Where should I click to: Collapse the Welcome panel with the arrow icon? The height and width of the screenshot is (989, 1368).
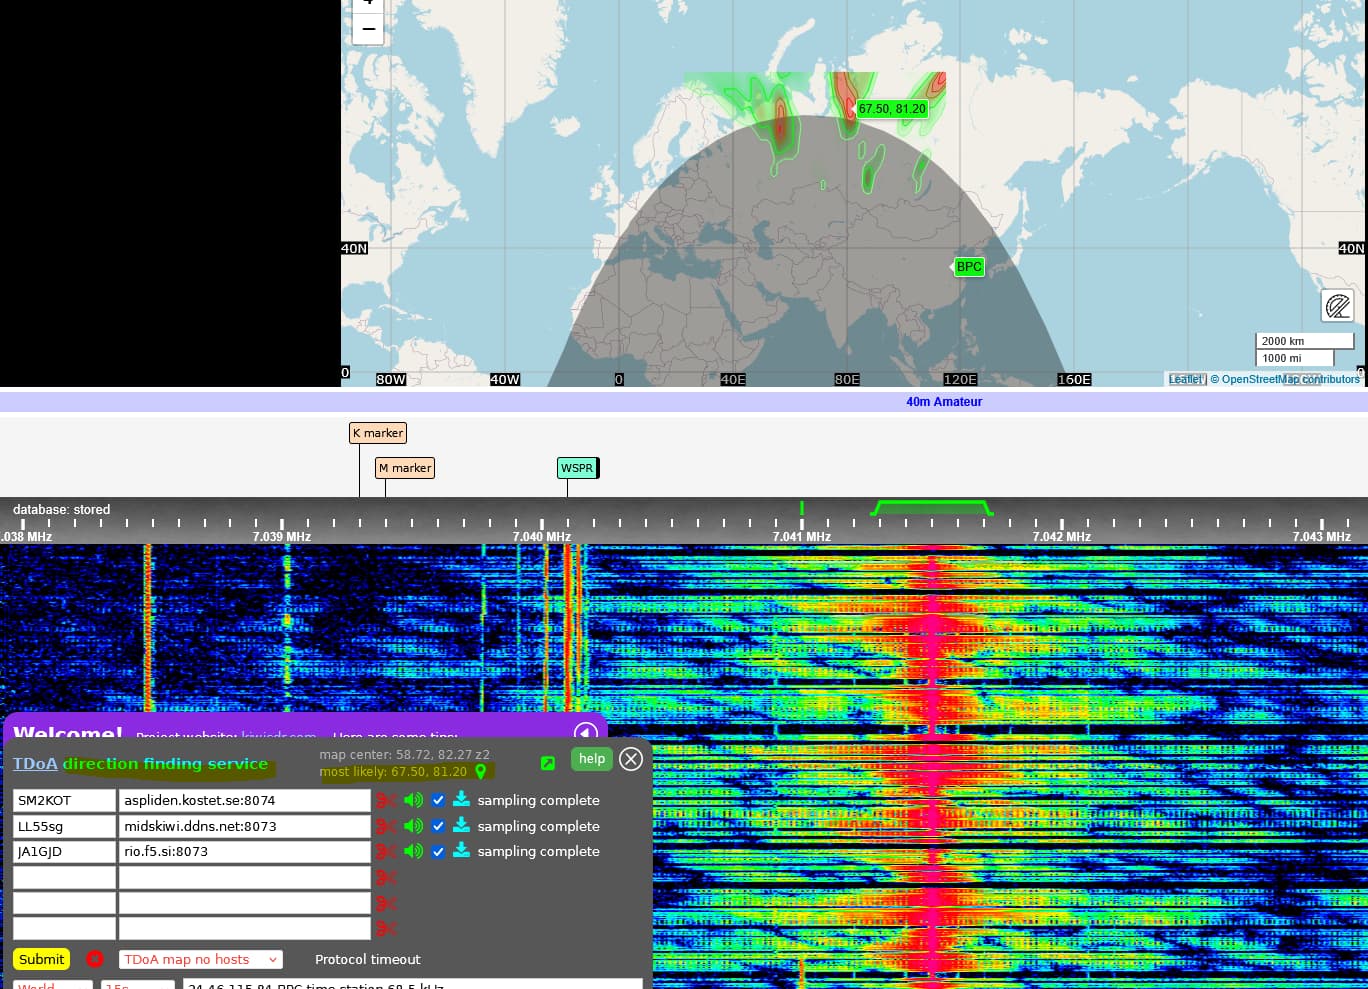[x=586, y=733]
